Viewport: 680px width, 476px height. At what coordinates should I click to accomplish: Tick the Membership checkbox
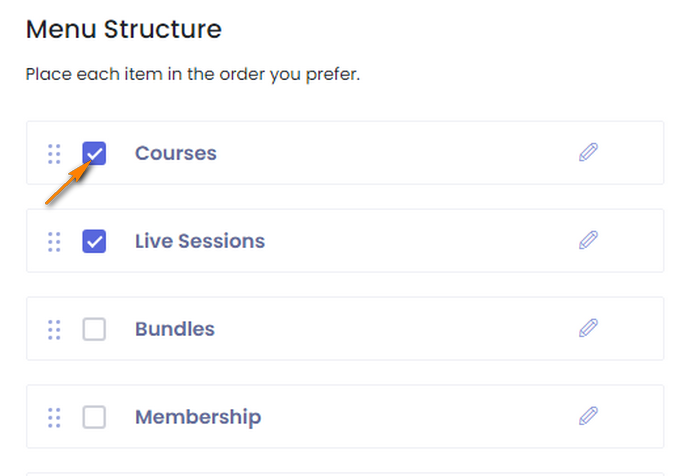94,417
